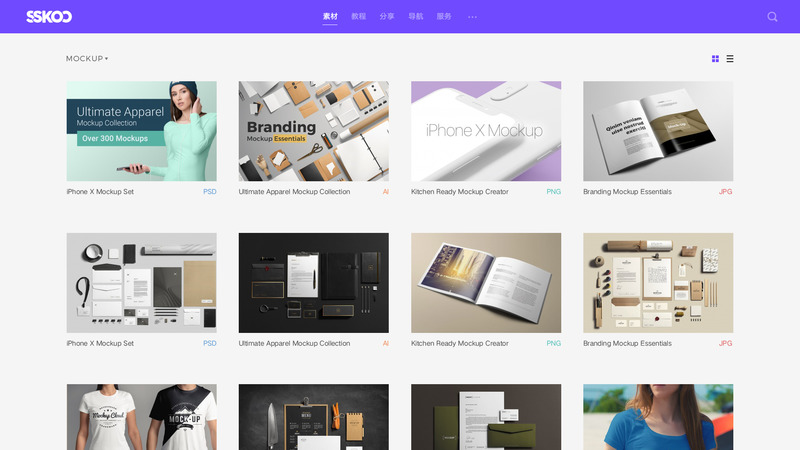This screenshot has height=450, width=800.
Task: Expand the MOCKUP category dropdown
Action: pyautogui.click(x=87, y=59)
